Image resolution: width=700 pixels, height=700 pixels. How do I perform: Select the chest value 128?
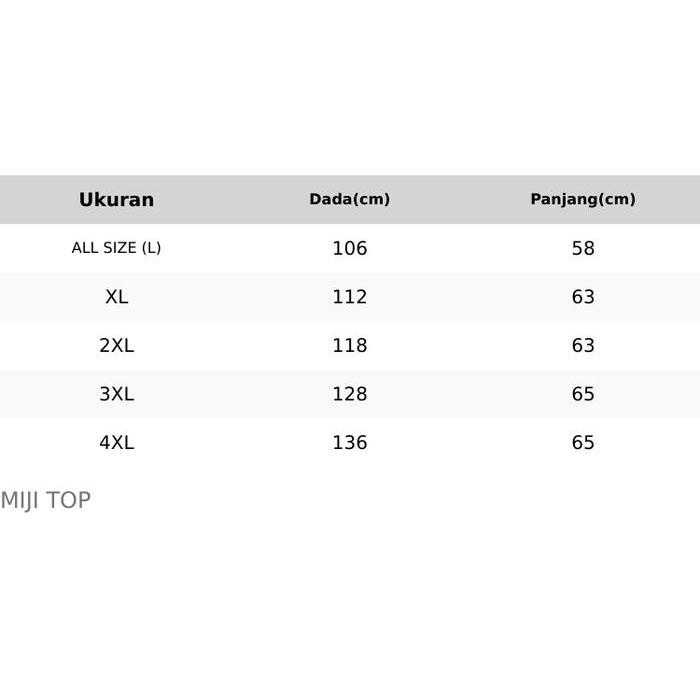pos(349,394)
